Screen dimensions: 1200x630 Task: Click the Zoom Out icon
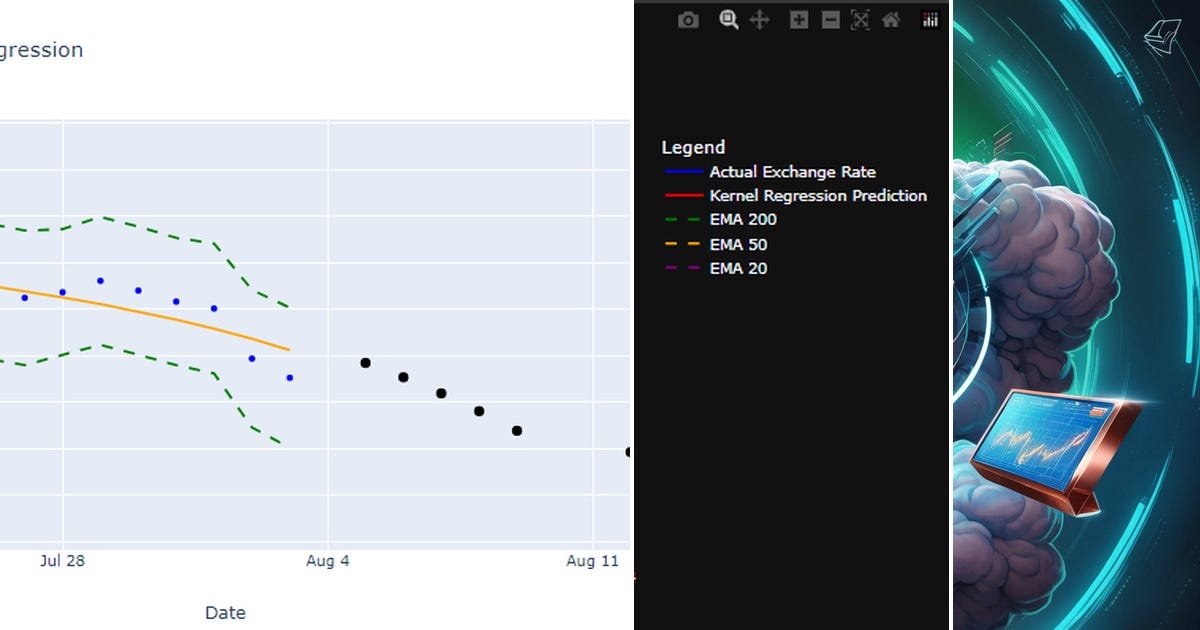(x=829, y=18)
